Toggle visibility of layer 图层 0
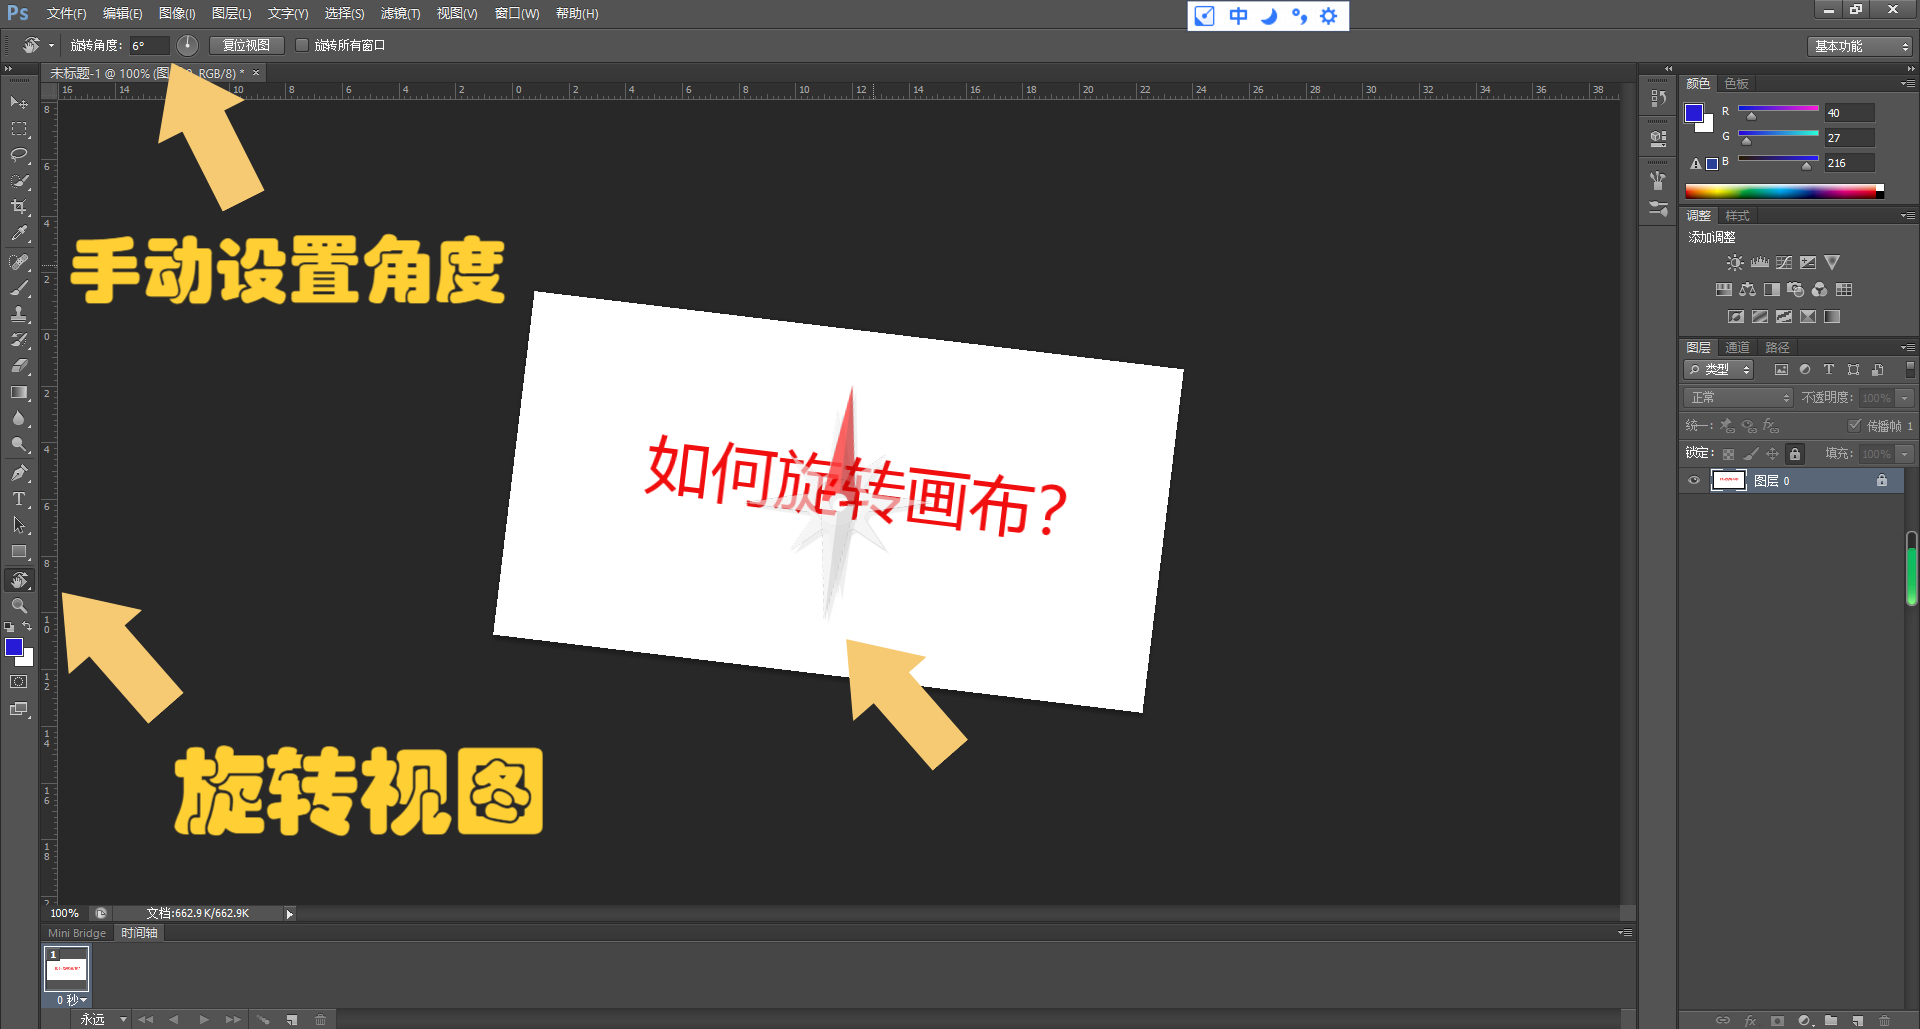This screenshot has width=1920, height=1029. pyautogui.click(x=1693, y=481)
